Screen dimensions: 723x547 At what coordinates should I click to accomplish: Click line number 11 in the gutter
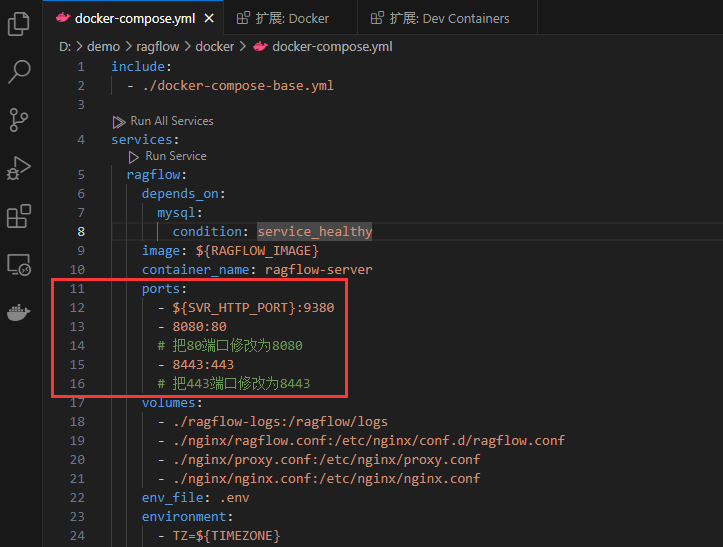point(78,289)
